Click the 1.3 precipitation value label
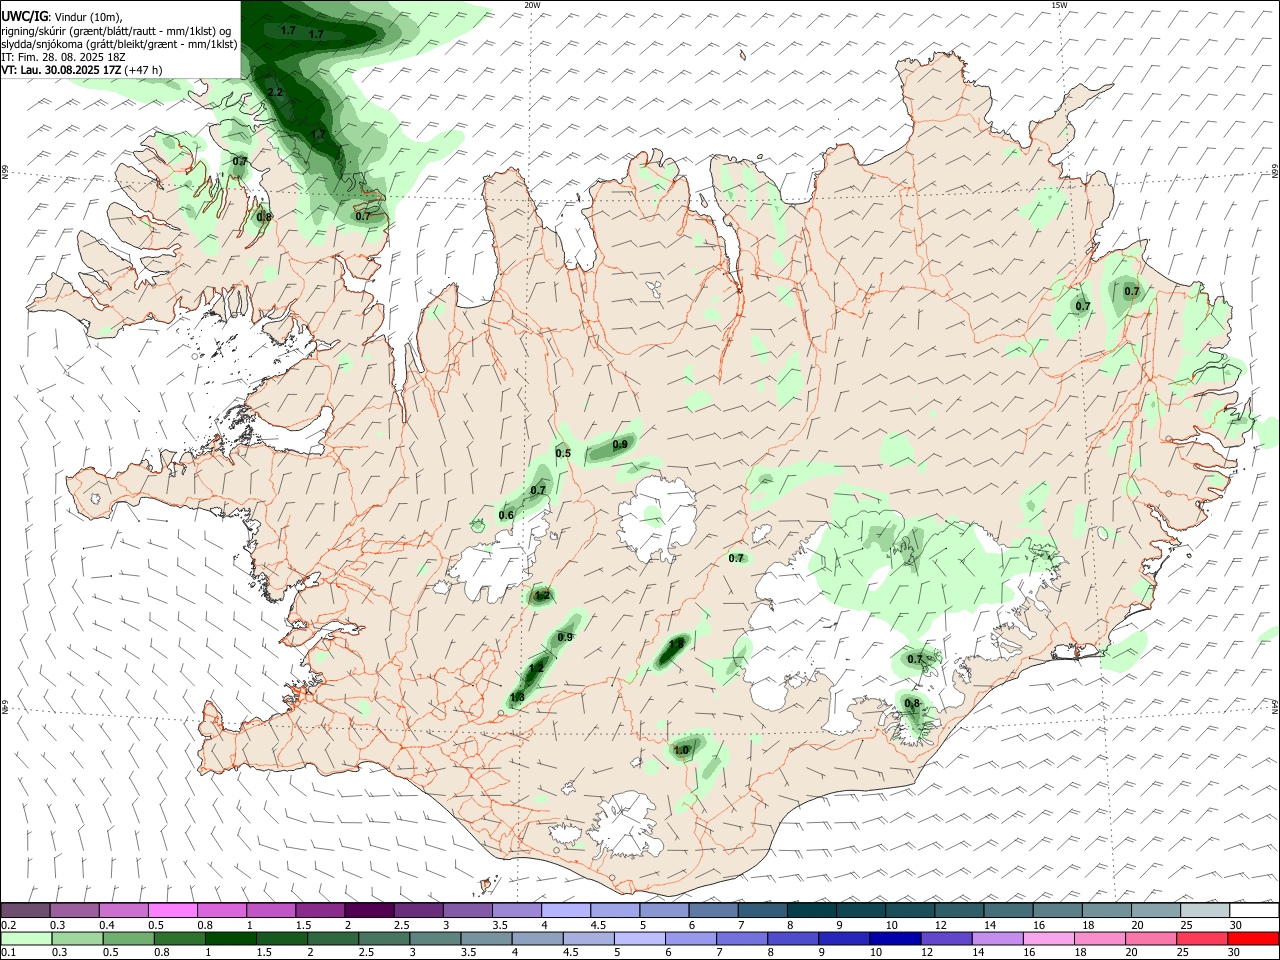This screenshot has height=960, width=1280. click(517, 697)
